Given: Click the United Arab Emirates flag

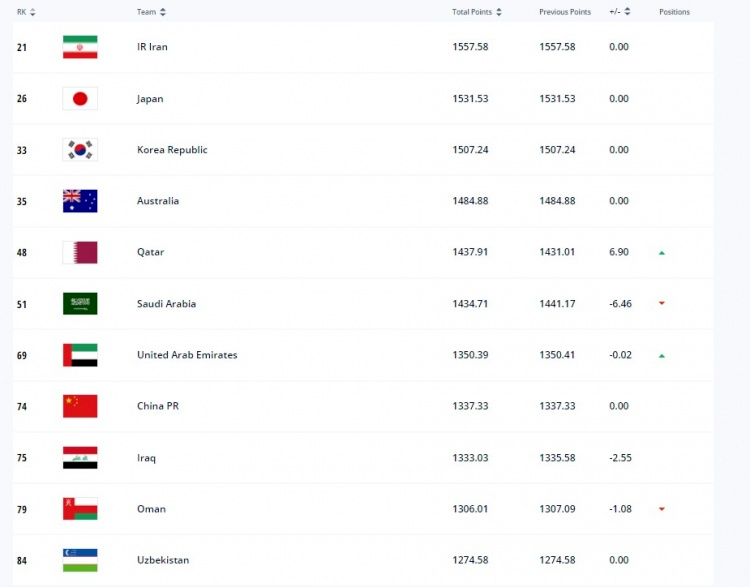Looking at the screenshot, I should [80, 355].
